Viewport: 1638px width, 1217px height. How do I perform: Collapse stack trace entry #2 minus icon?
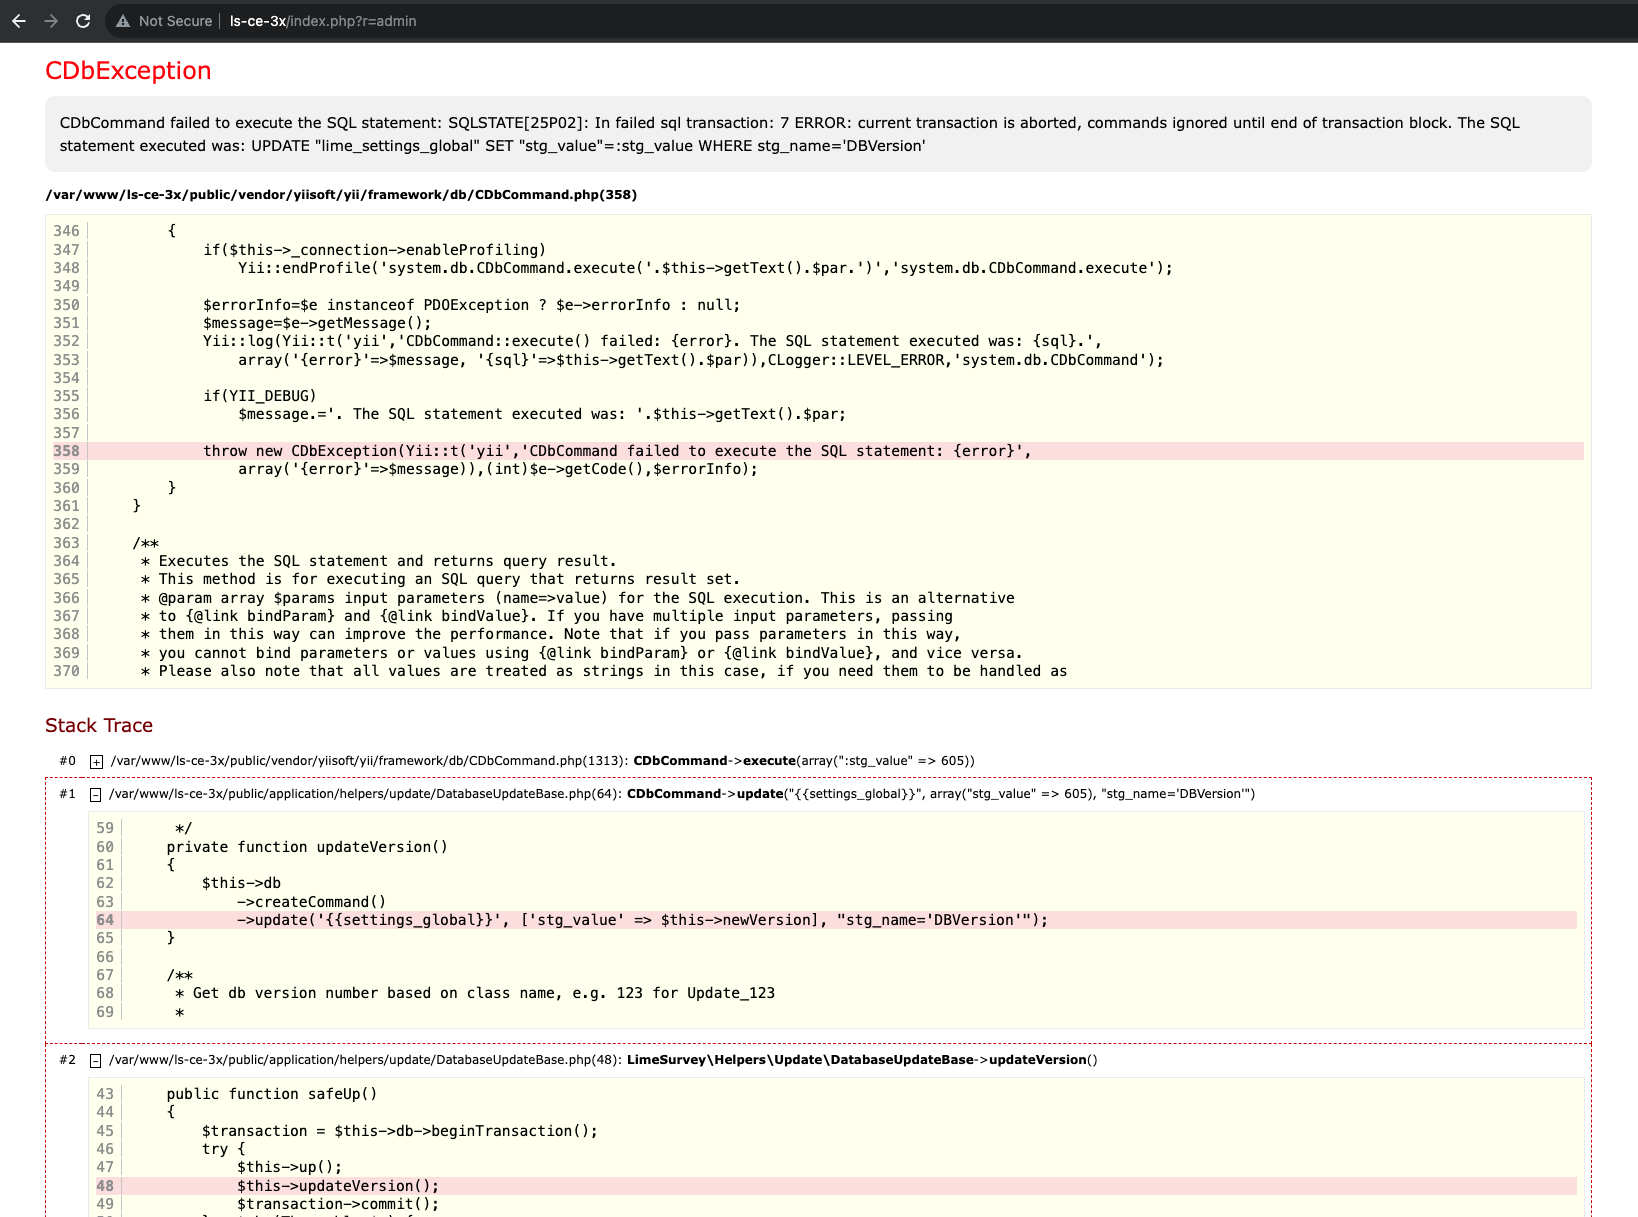96,1061
